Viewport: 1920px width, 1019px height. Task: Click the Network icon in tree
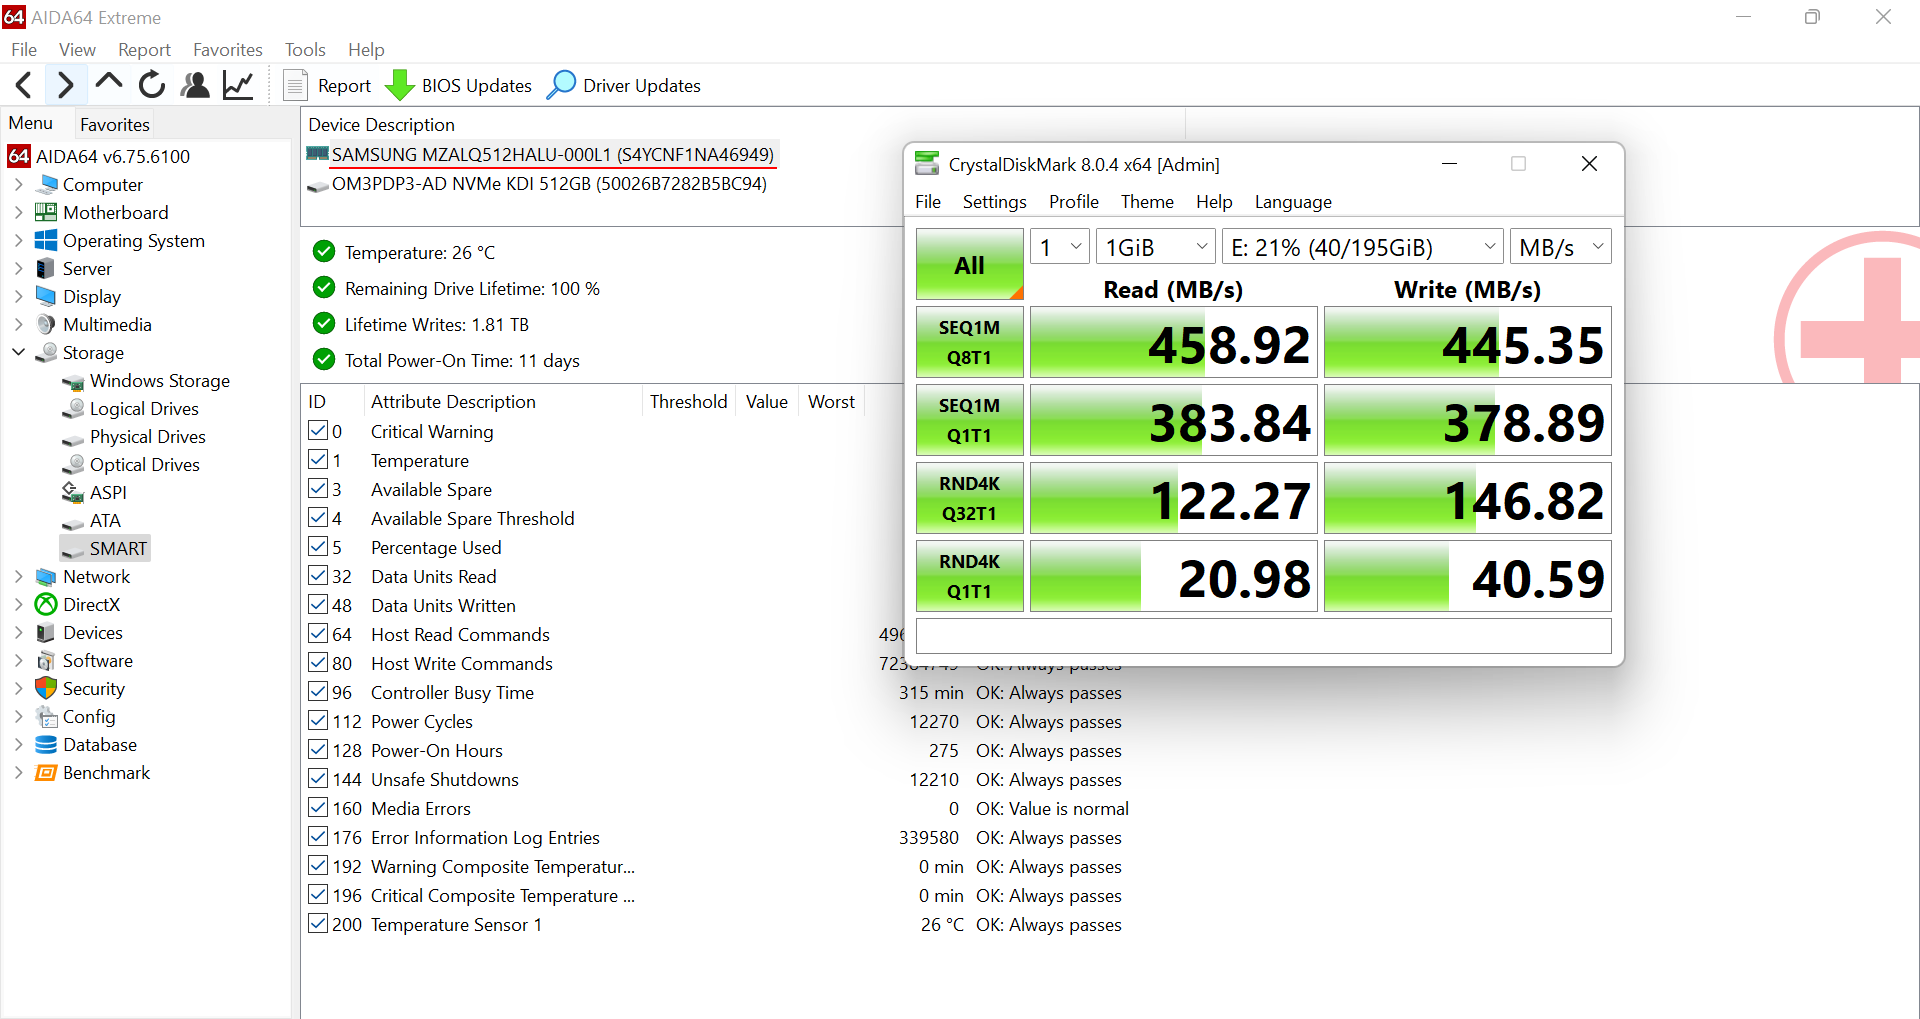46,576
